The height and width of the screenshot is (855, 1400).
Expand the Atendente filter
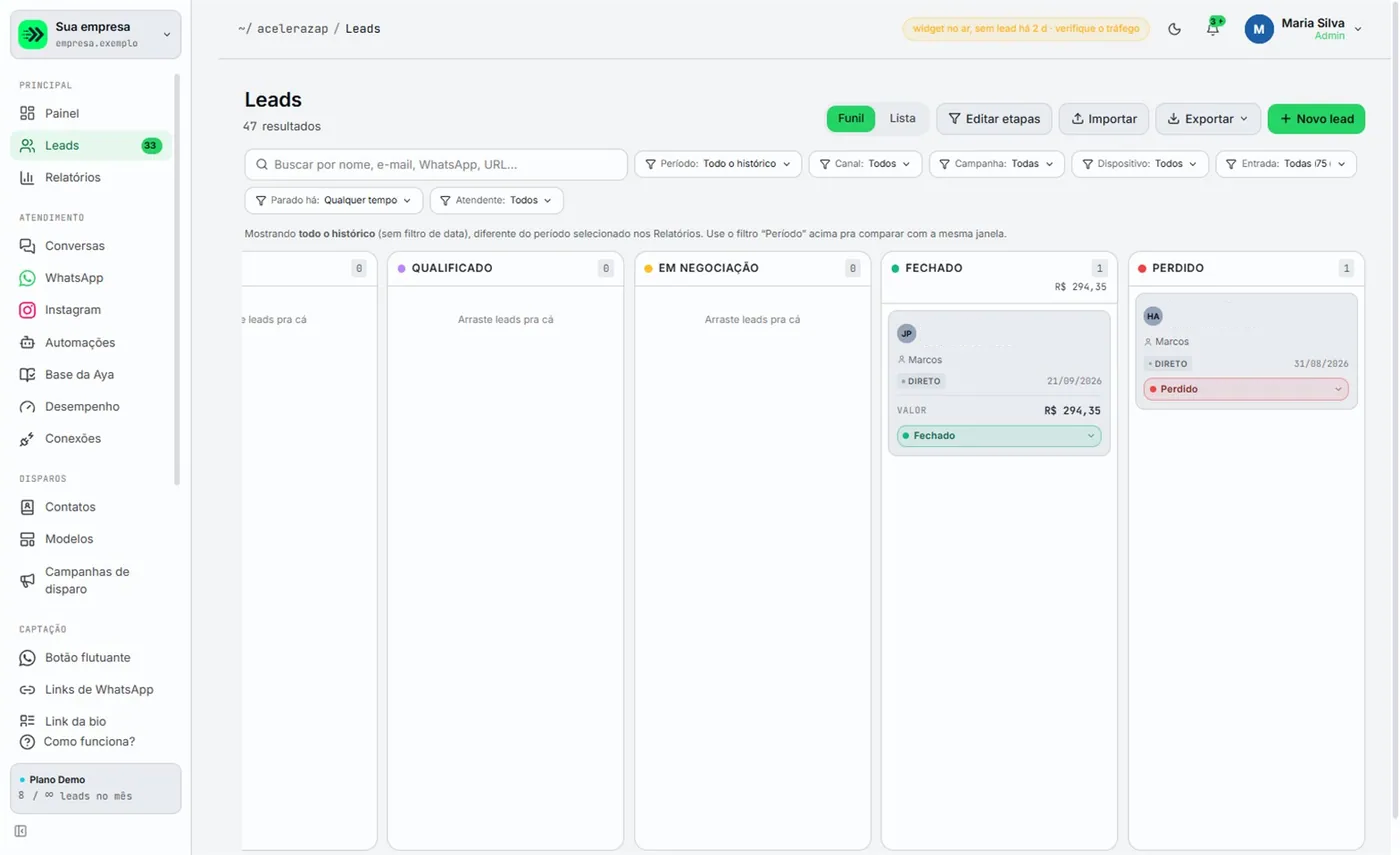[497, 200]
